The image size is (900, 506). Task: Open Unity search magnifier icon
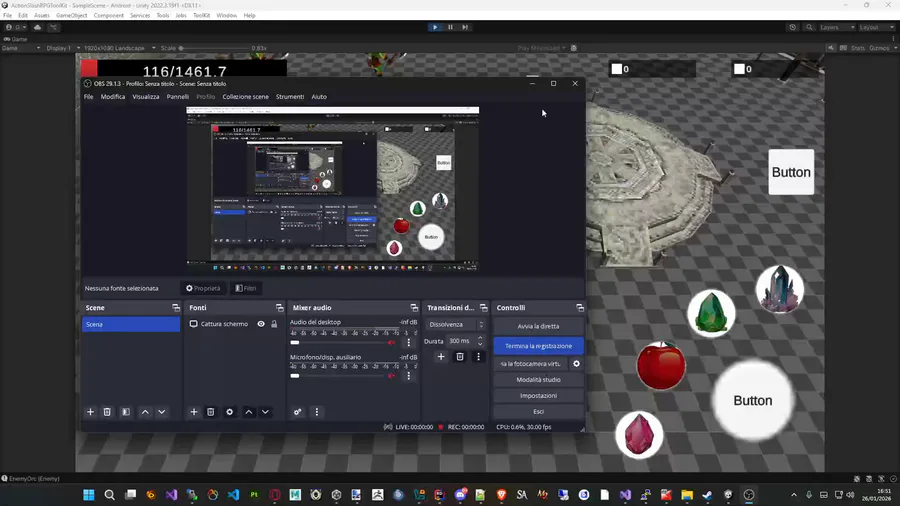(809, 27)
